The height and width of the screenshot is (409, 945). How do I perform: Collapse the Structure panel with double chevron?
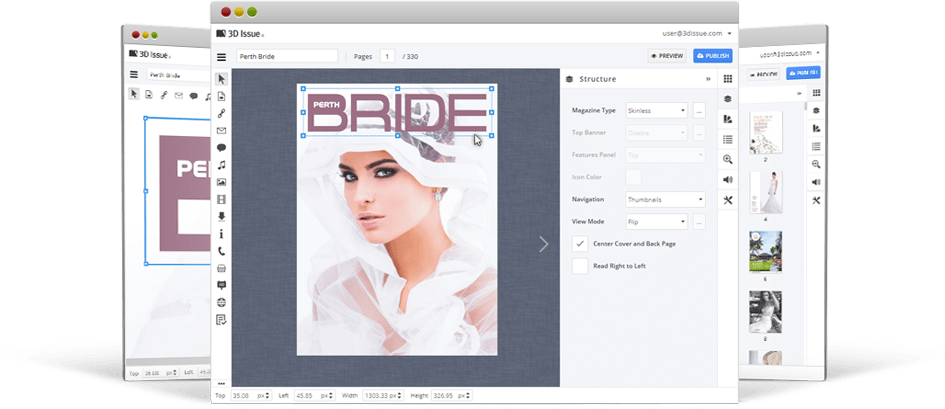pyautogui.click(x=708, y=79)
